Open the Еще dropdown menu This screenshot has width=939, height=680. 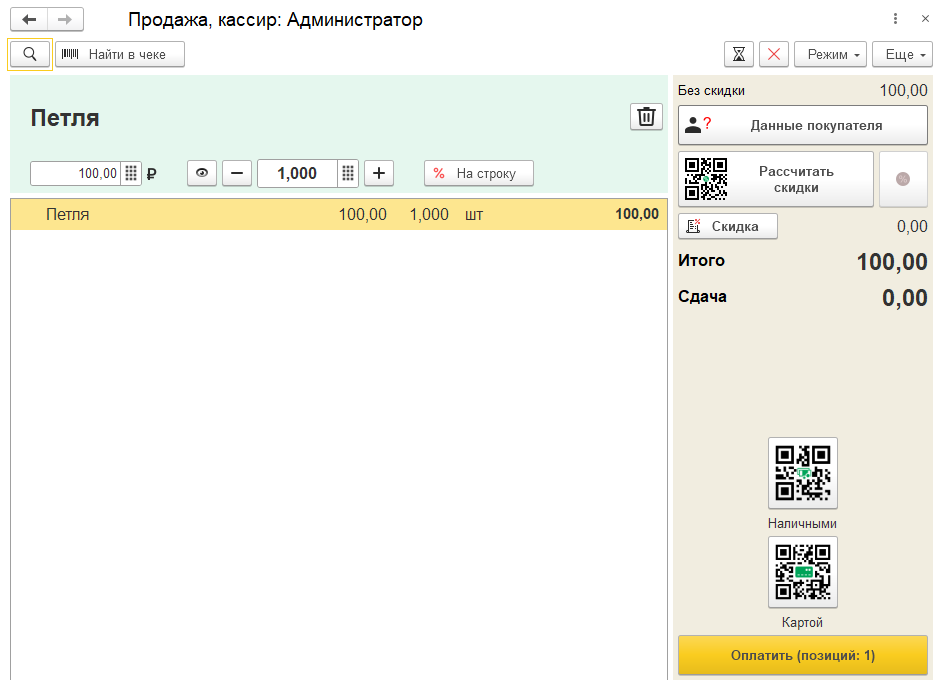pyautogui.click(x=902, y=54)
